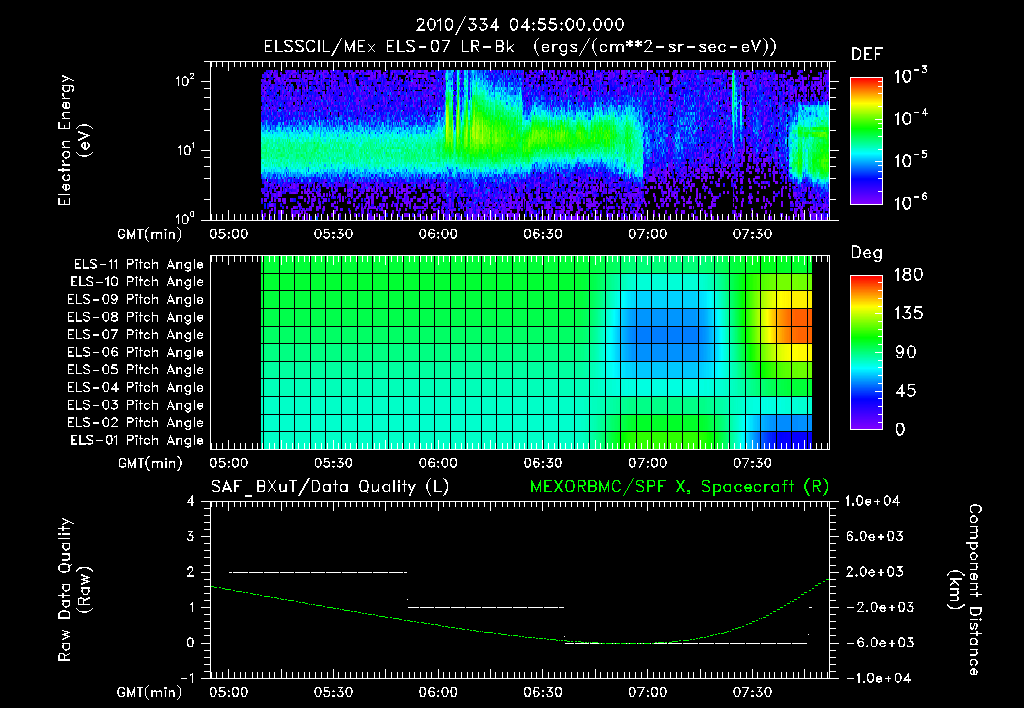
Task: Click the green MEXORBMC/SPF X, Spacecraft (R) legend
Action: 679,487
